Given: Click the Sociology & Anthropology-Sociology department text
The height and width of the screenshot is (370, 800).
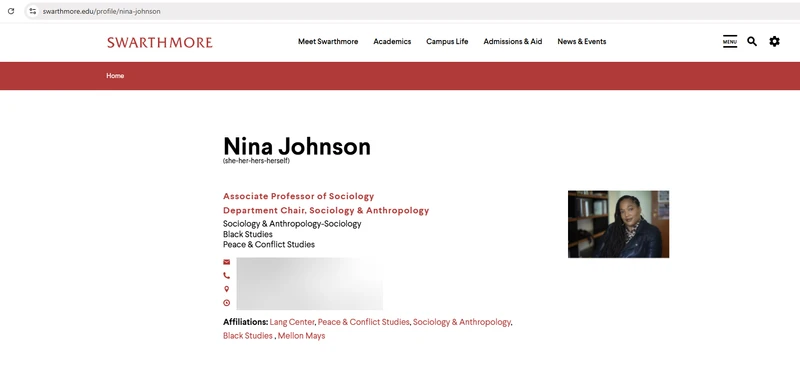Looking at the screenshot, I should pyautogui.click(x=292, y=224).
